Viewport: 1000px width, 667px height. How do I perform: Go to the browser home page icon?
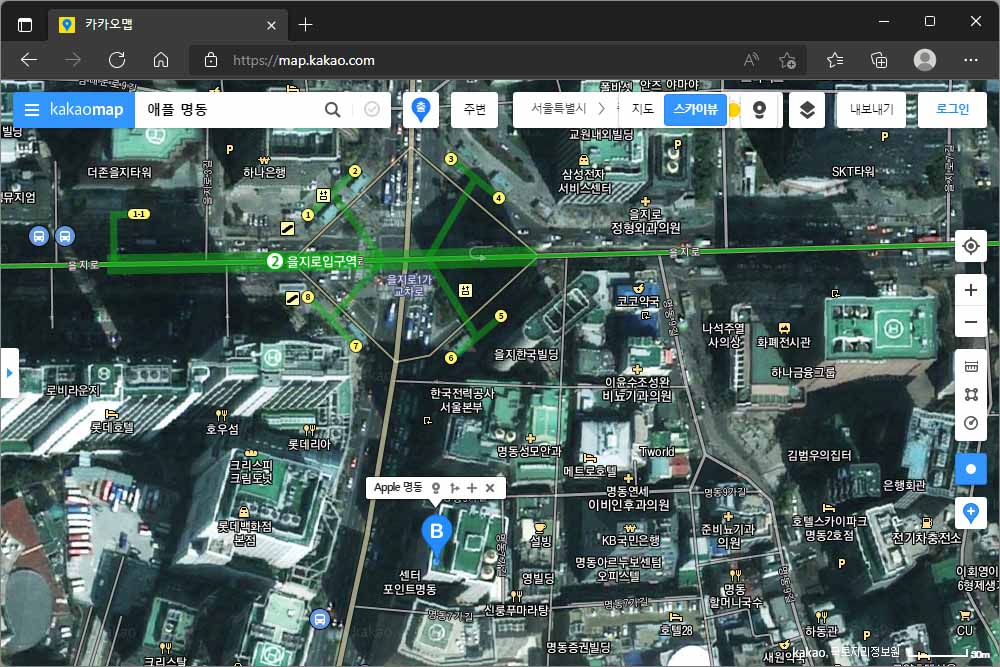161,60
